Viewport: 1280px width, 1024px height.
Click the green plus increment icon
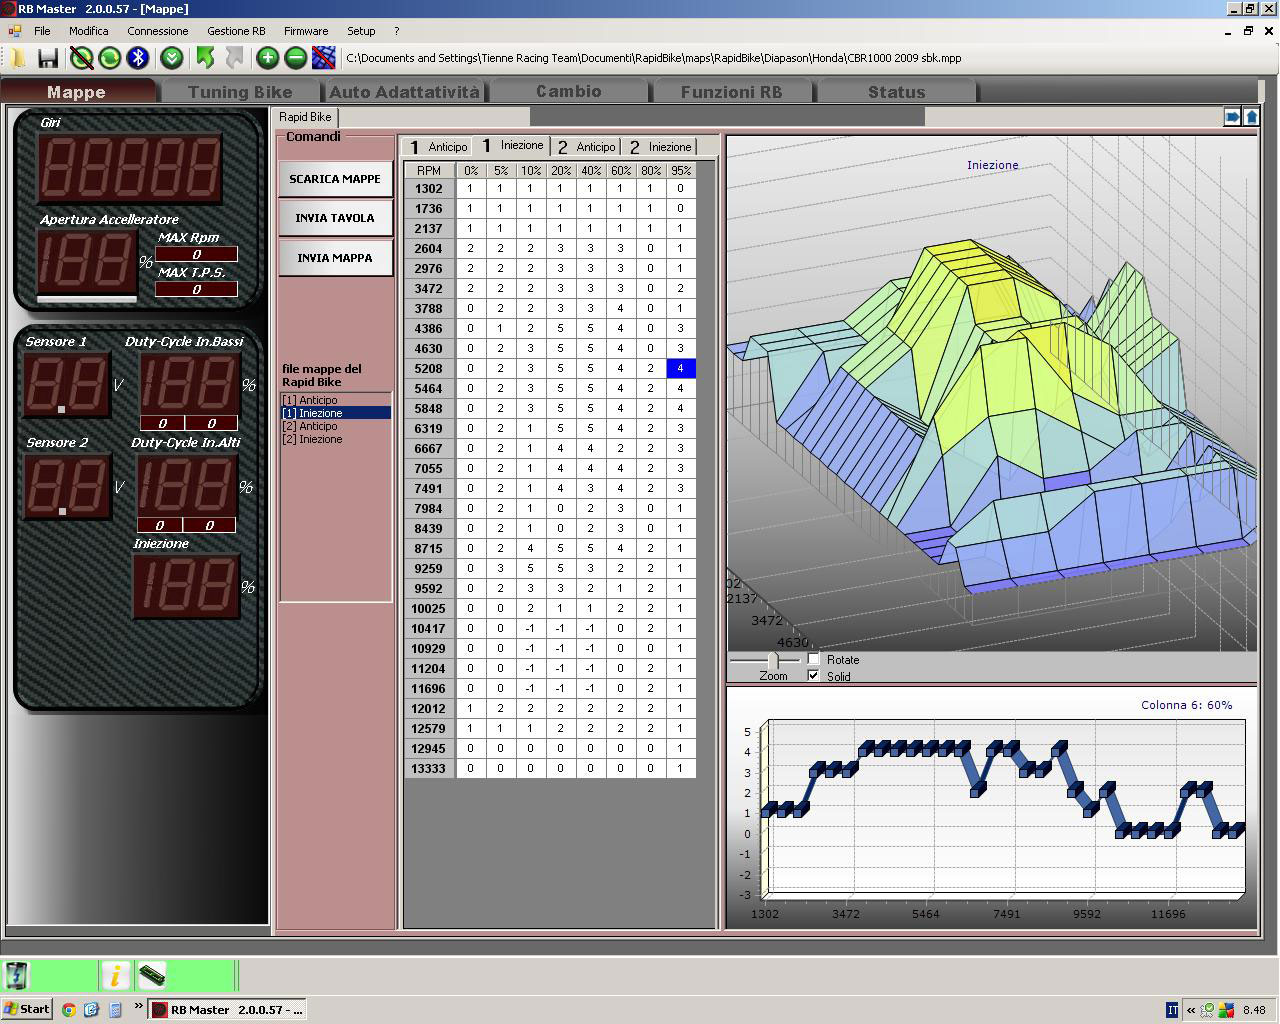click(267, 58)
